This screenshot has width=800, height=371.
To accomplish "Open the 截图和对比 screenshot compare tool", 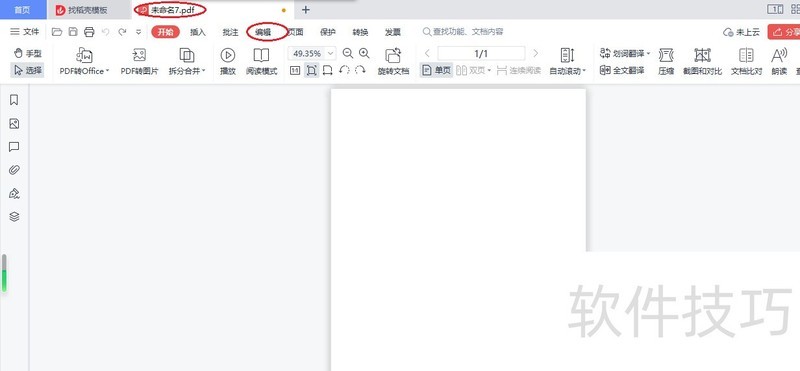I will click(703, 61).
